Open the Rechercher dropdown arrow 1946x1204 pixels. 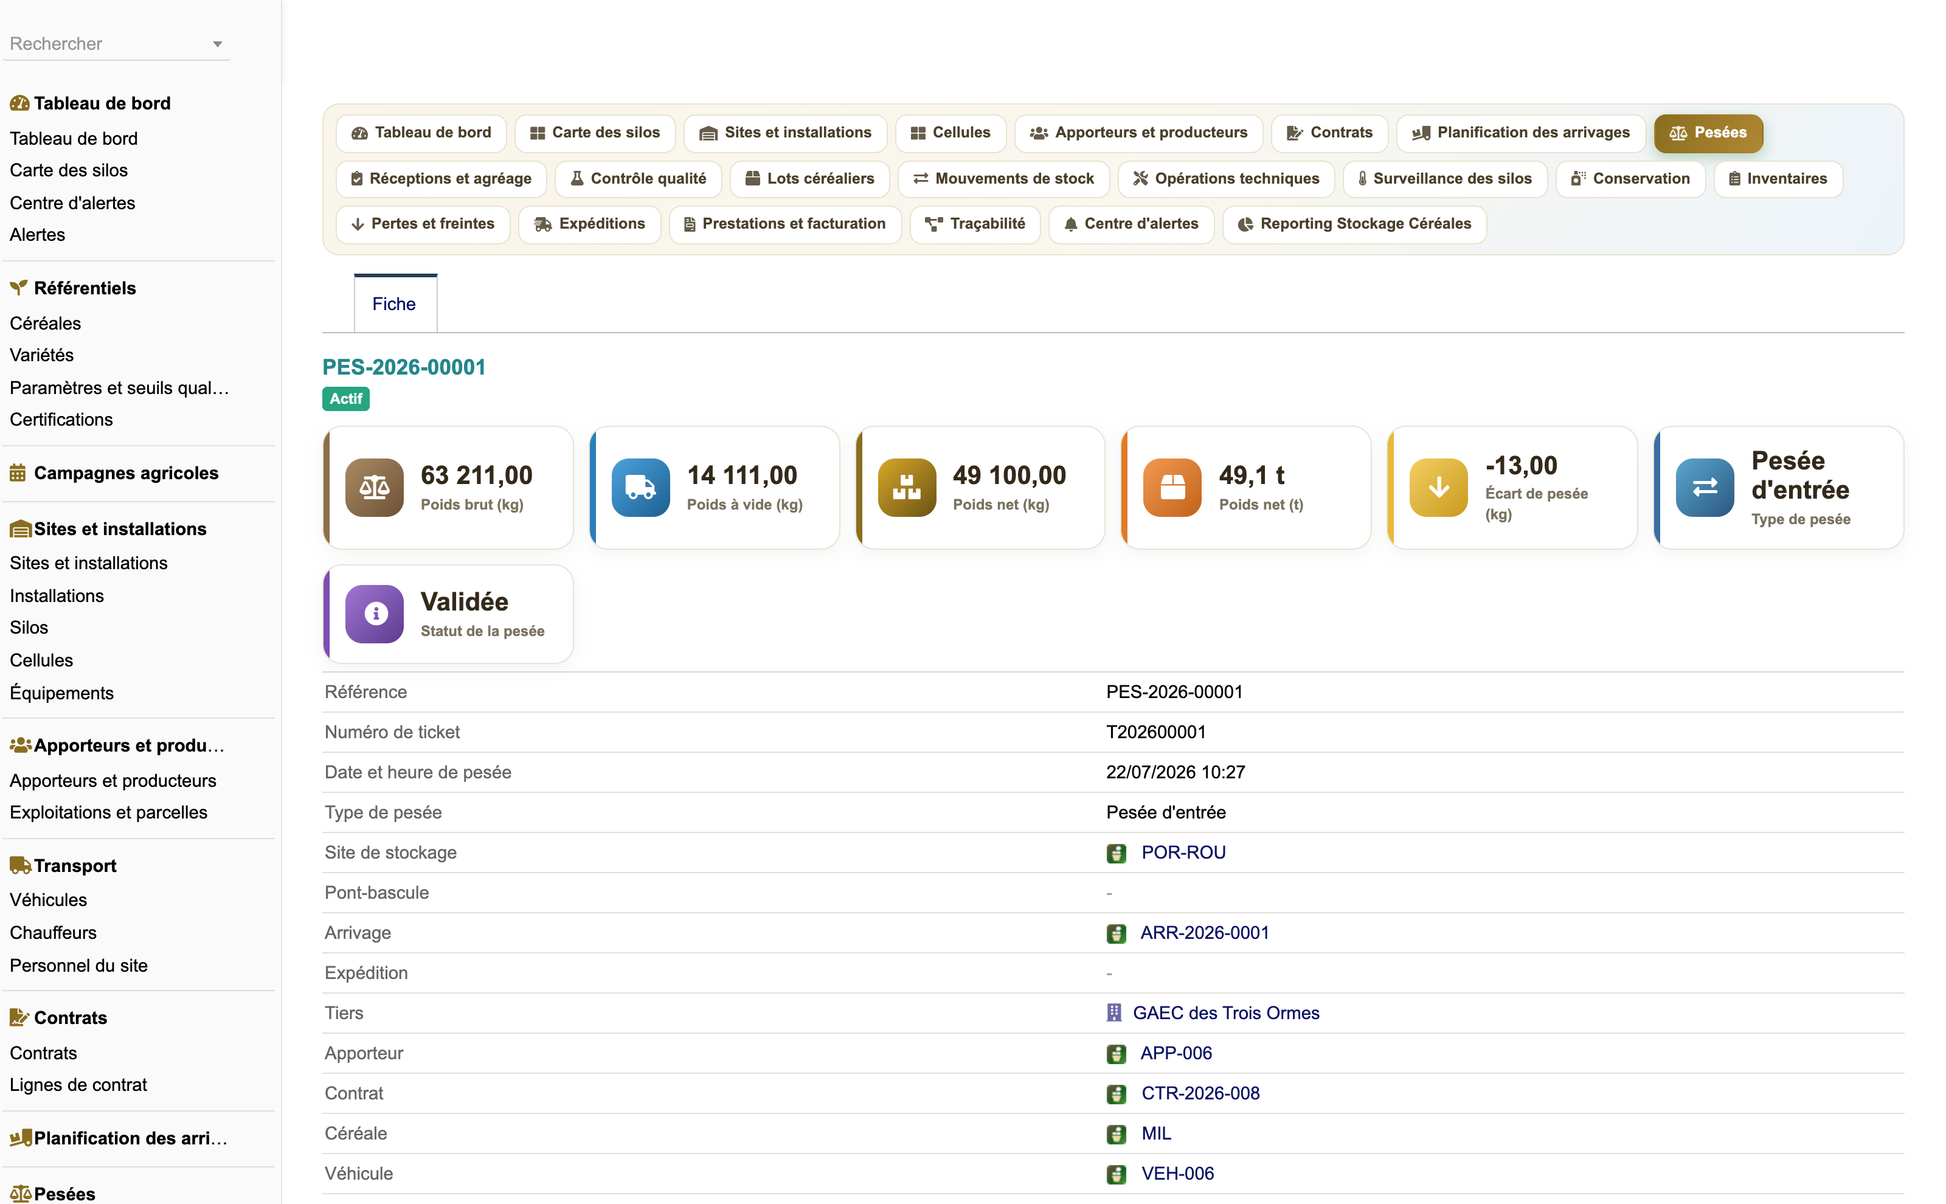pyautogui.click(x=217, y=44)
